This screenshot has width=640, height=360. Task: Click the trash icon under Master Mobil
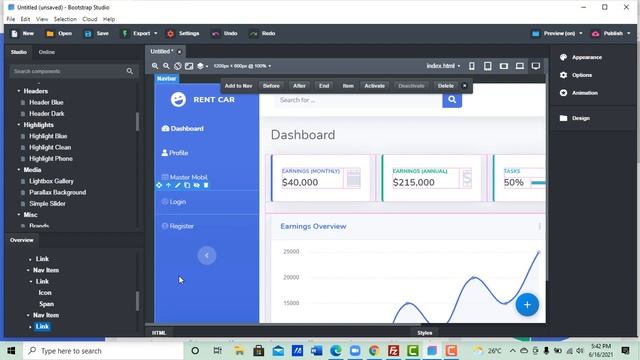click(x=206, y=185)
